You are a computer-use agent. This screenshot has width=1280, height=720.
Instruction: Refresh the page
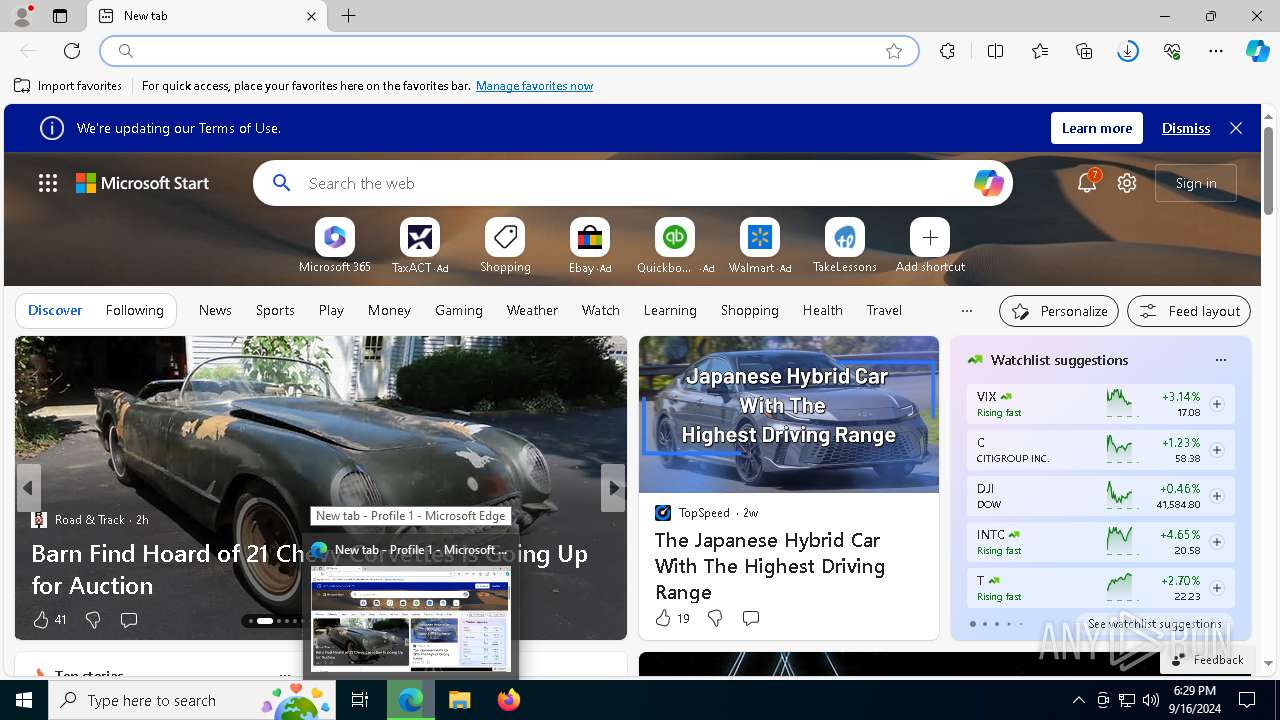(72, 51)
